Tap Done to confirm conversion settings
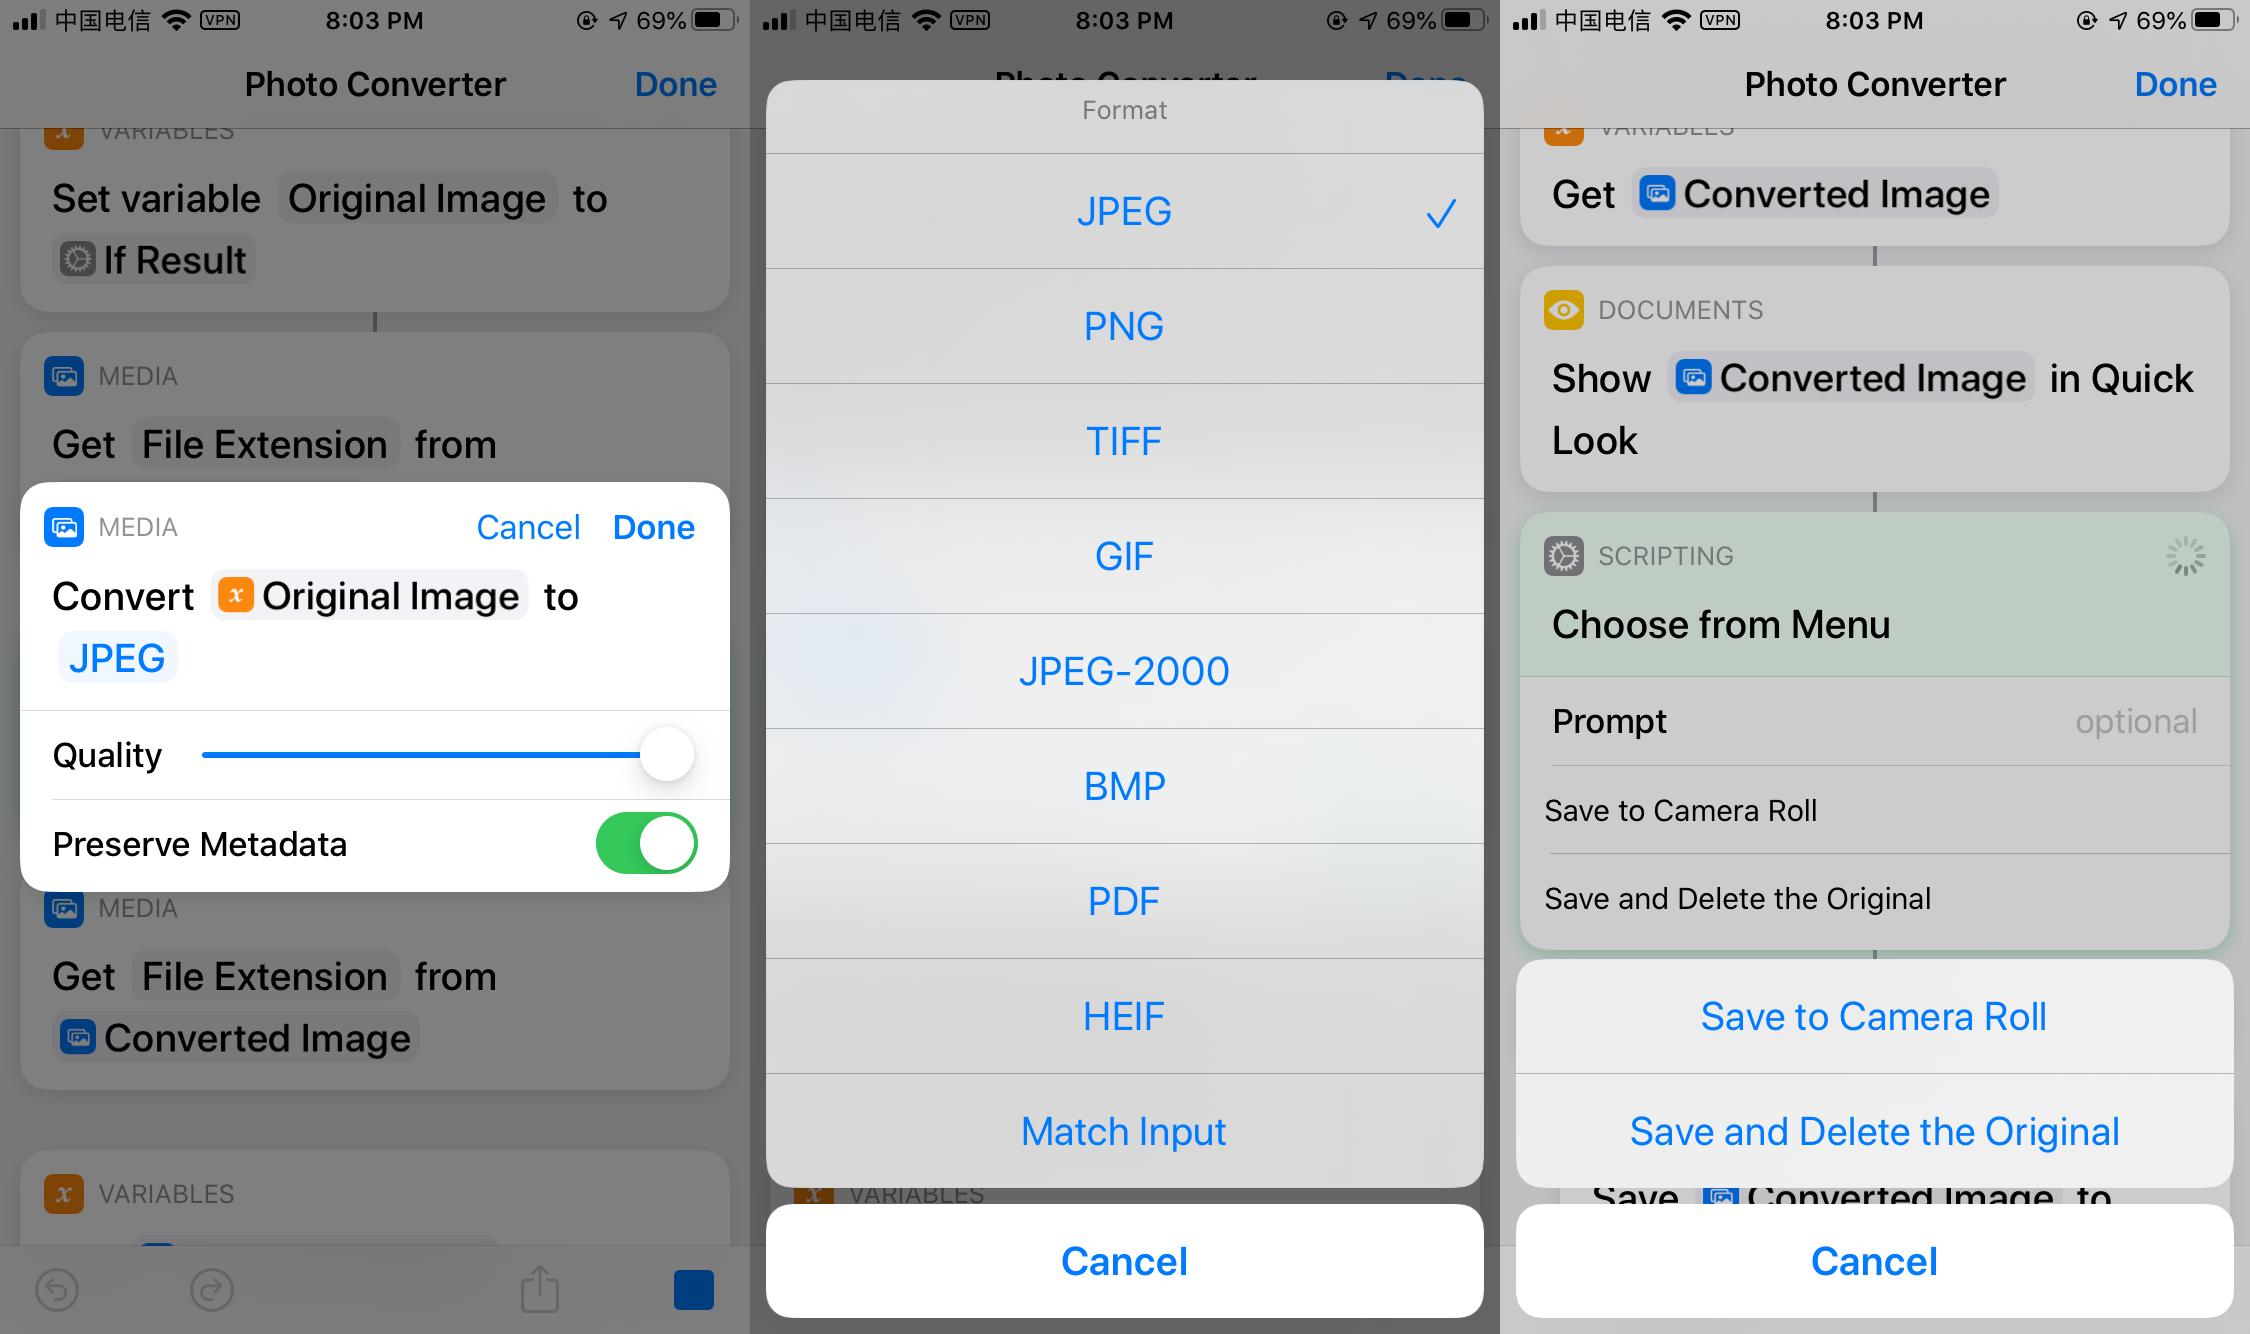 [x=653, y=527]
